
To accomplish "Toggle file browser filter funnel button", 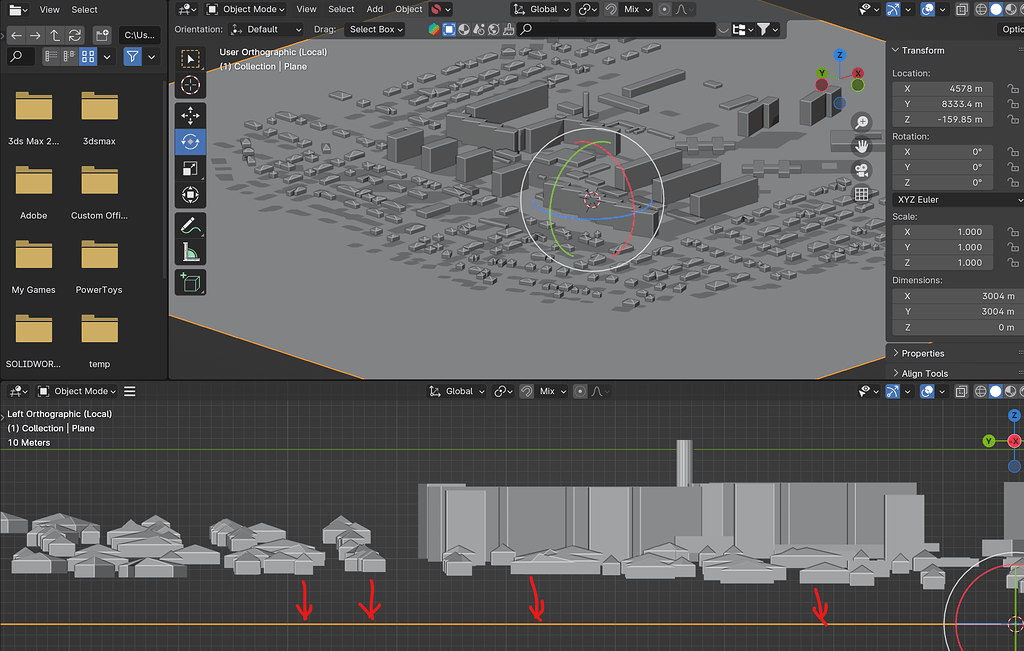I will 133,57.
